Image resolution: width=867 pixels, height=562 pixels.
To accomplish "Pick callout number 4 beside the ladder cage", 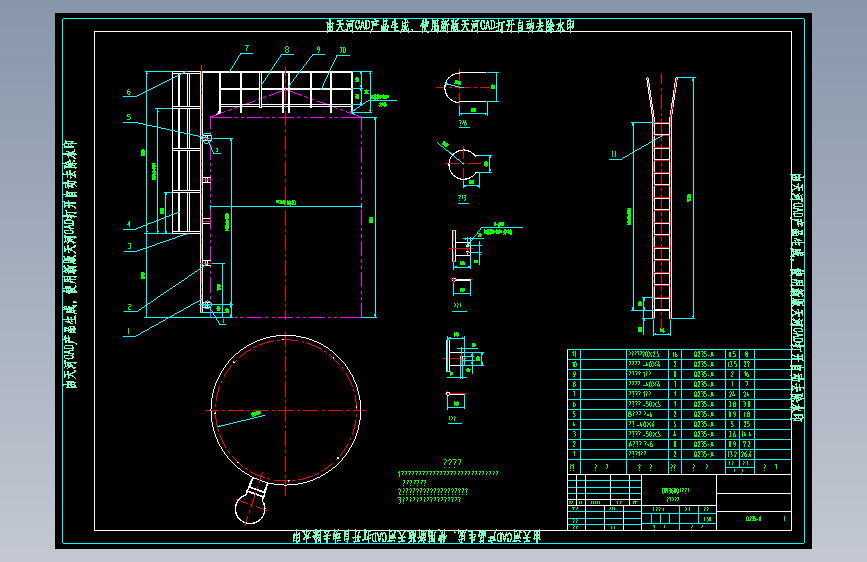I will point(129,225).
